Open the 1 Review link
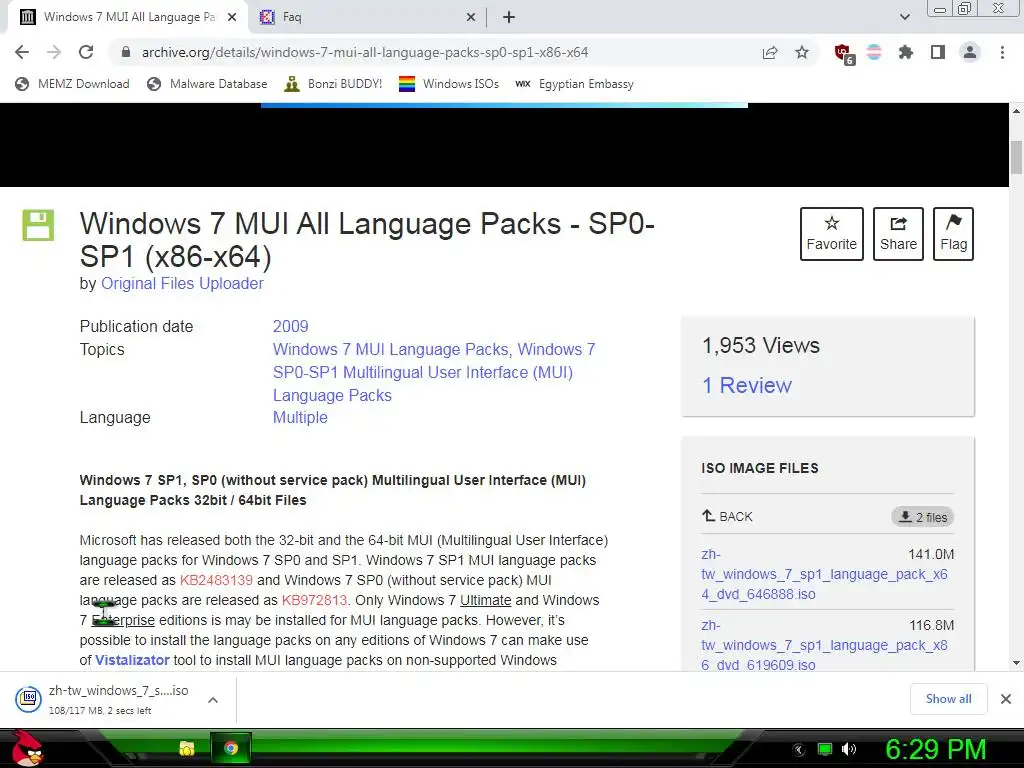Image resolution: width=1024 pixels, height=768 pixels. coord(747,385)
